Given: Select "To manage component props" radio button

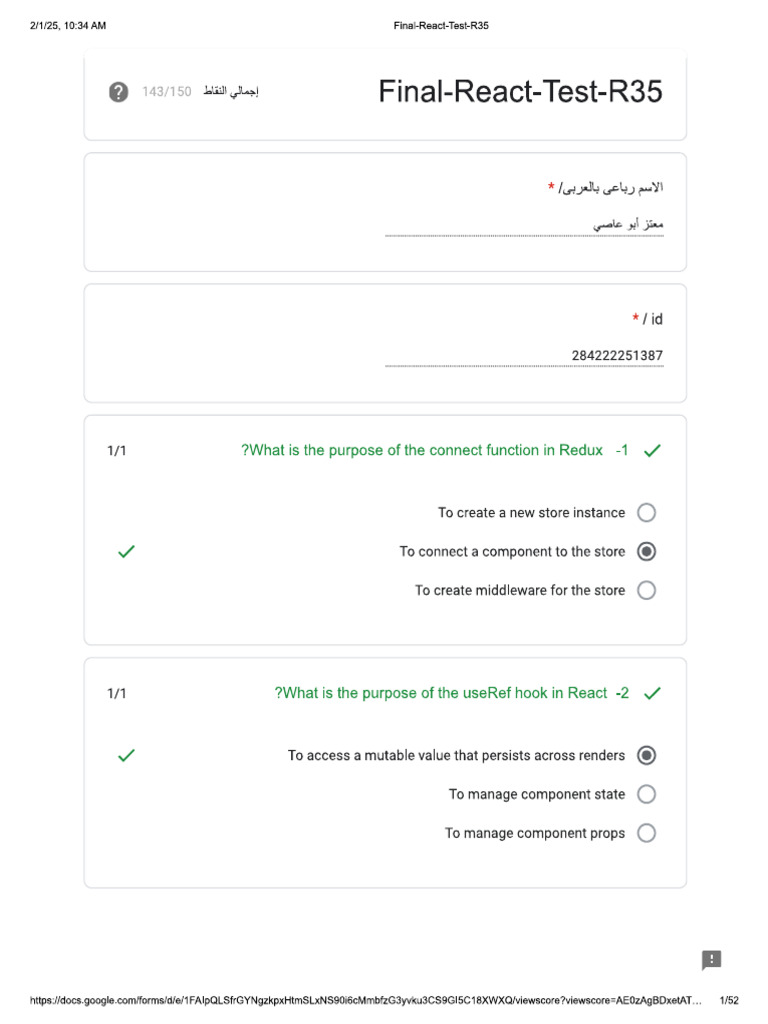Looking at the screenshot, I should (646, 834).
